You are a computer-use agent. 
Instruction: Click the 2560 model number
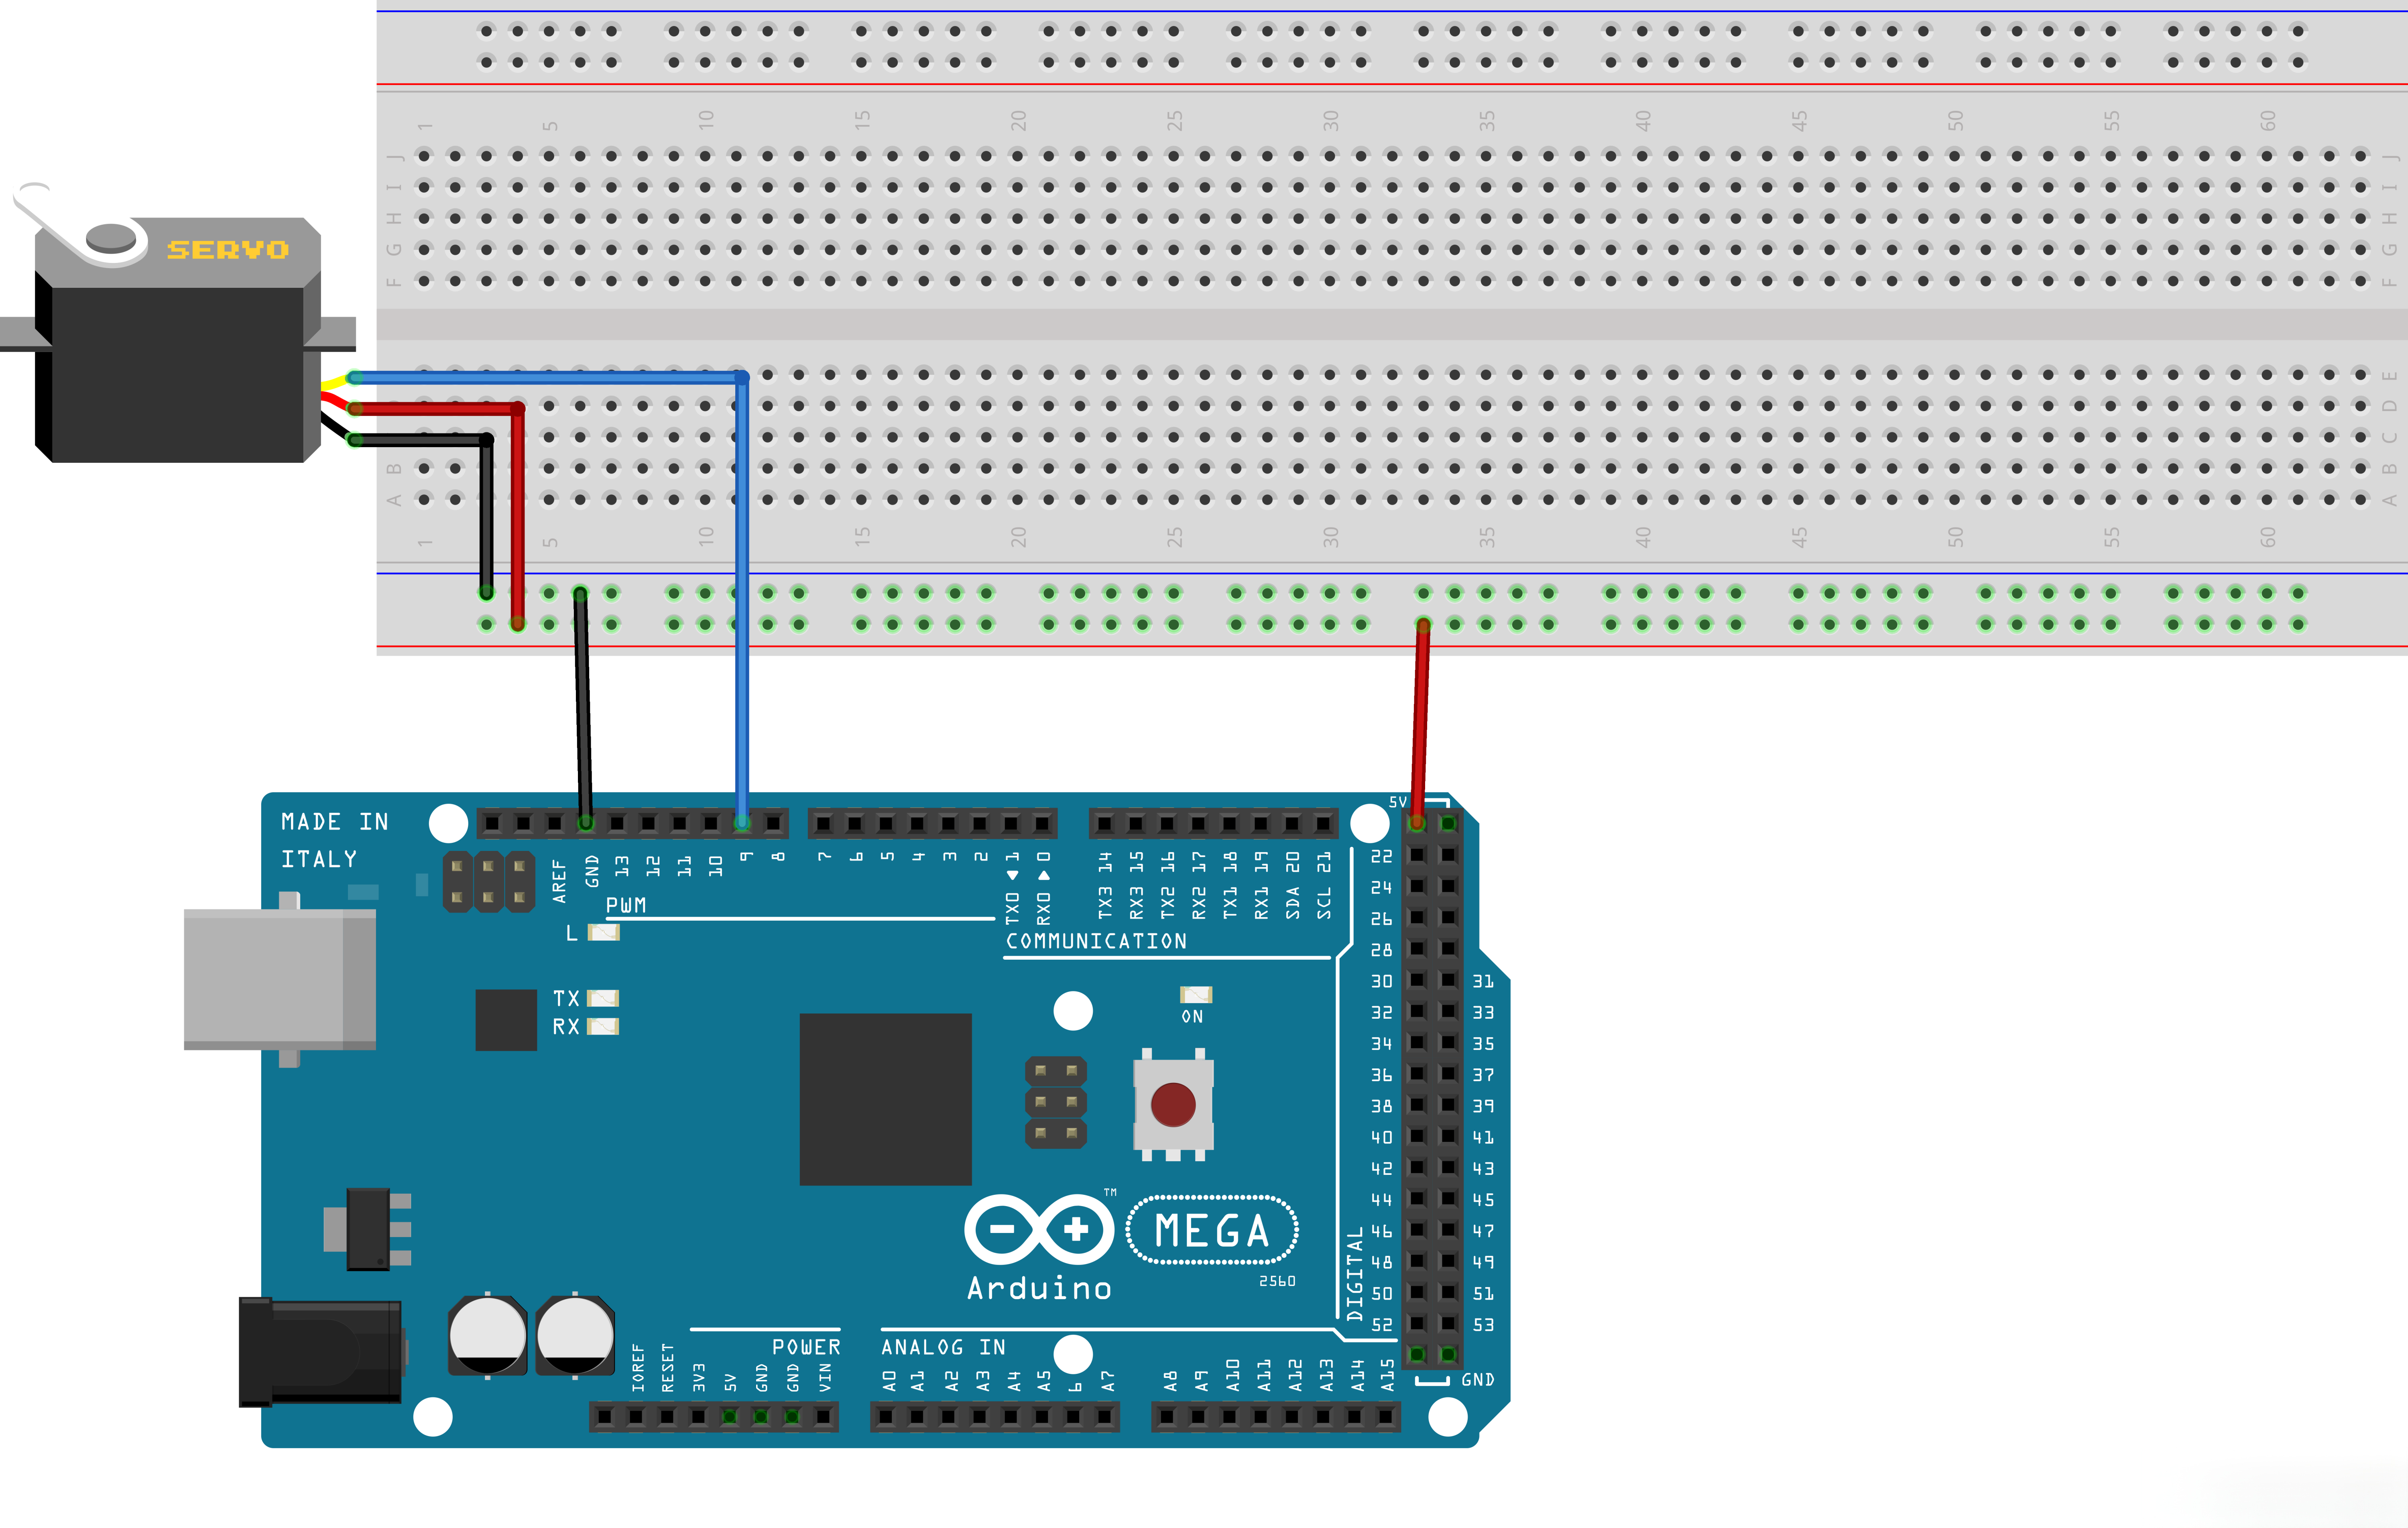(x=1277, y=1281)
